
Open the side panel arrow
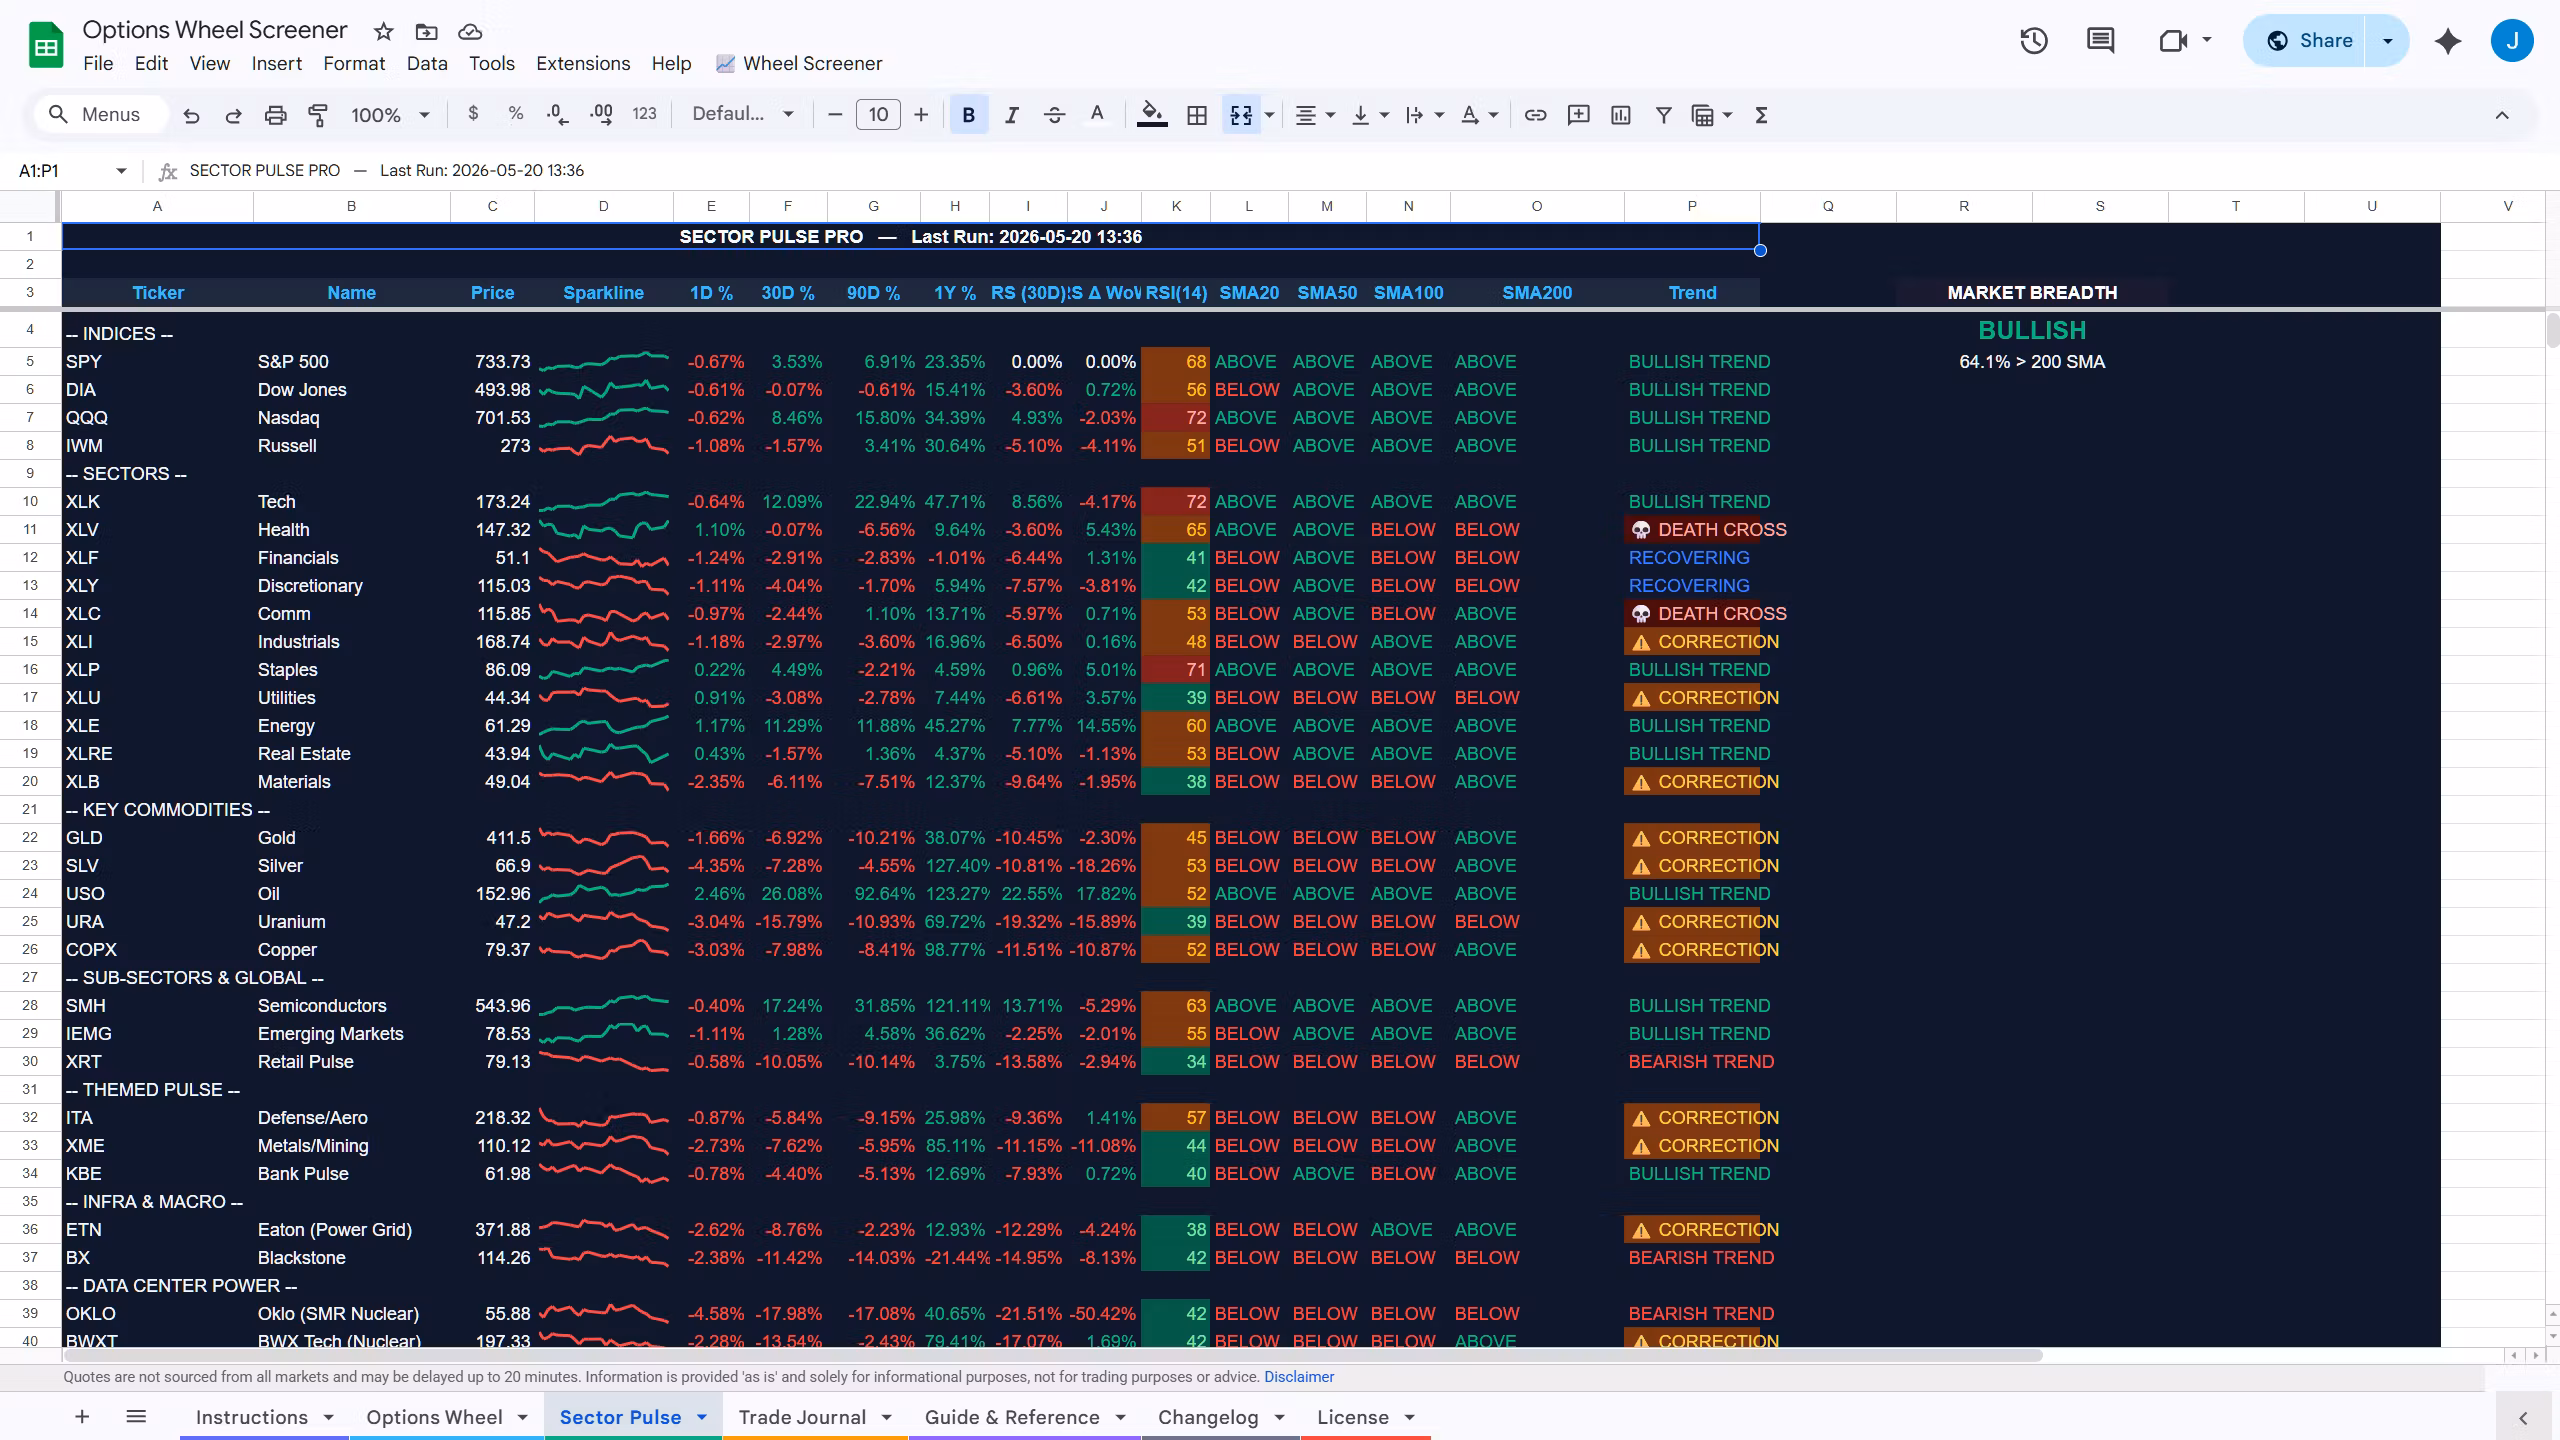click(x=2523, y=1418)
